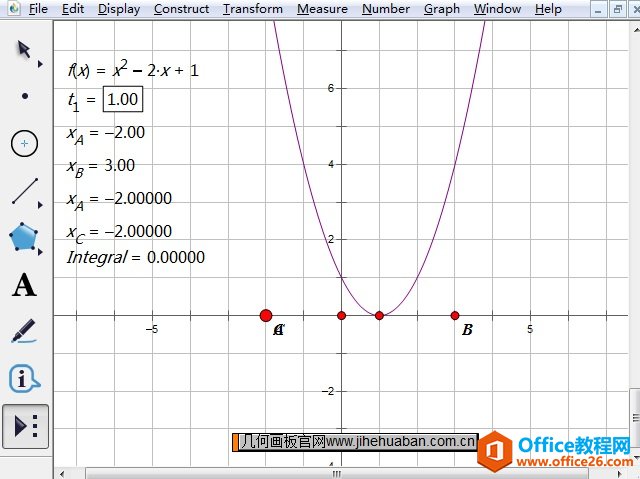Image resolution: width=640 pixels, height=479 pixels.
Task: Restore down the document window
Action: (x=617, y=9)
